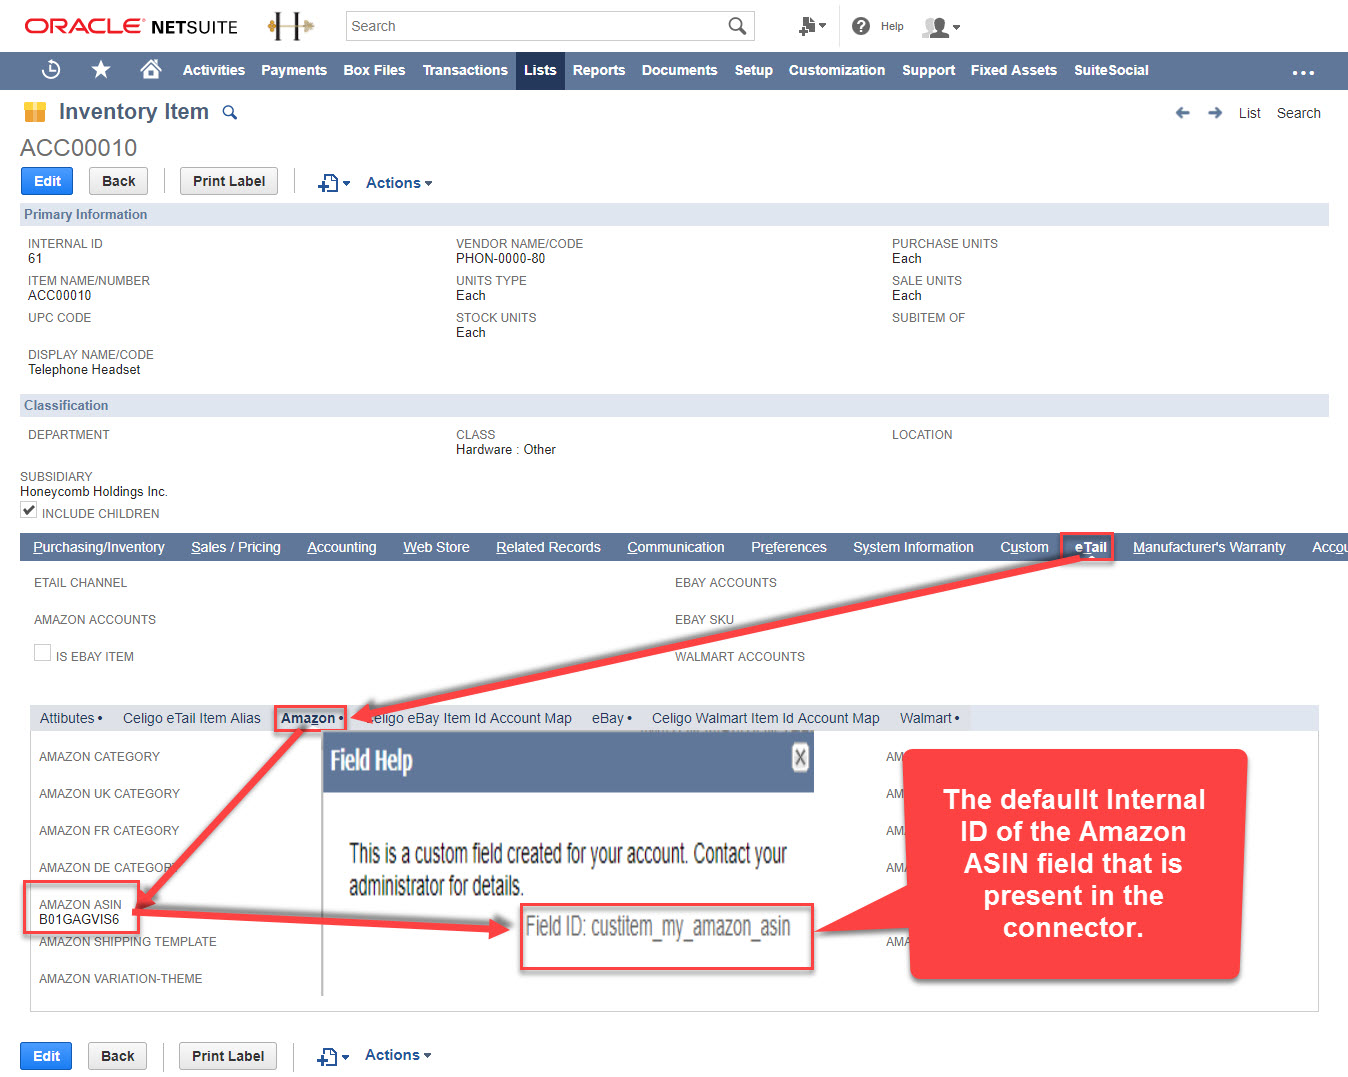
Task: Open the SuiteSocial menu
Action: pyautogui.click(x=1111, y=70)
